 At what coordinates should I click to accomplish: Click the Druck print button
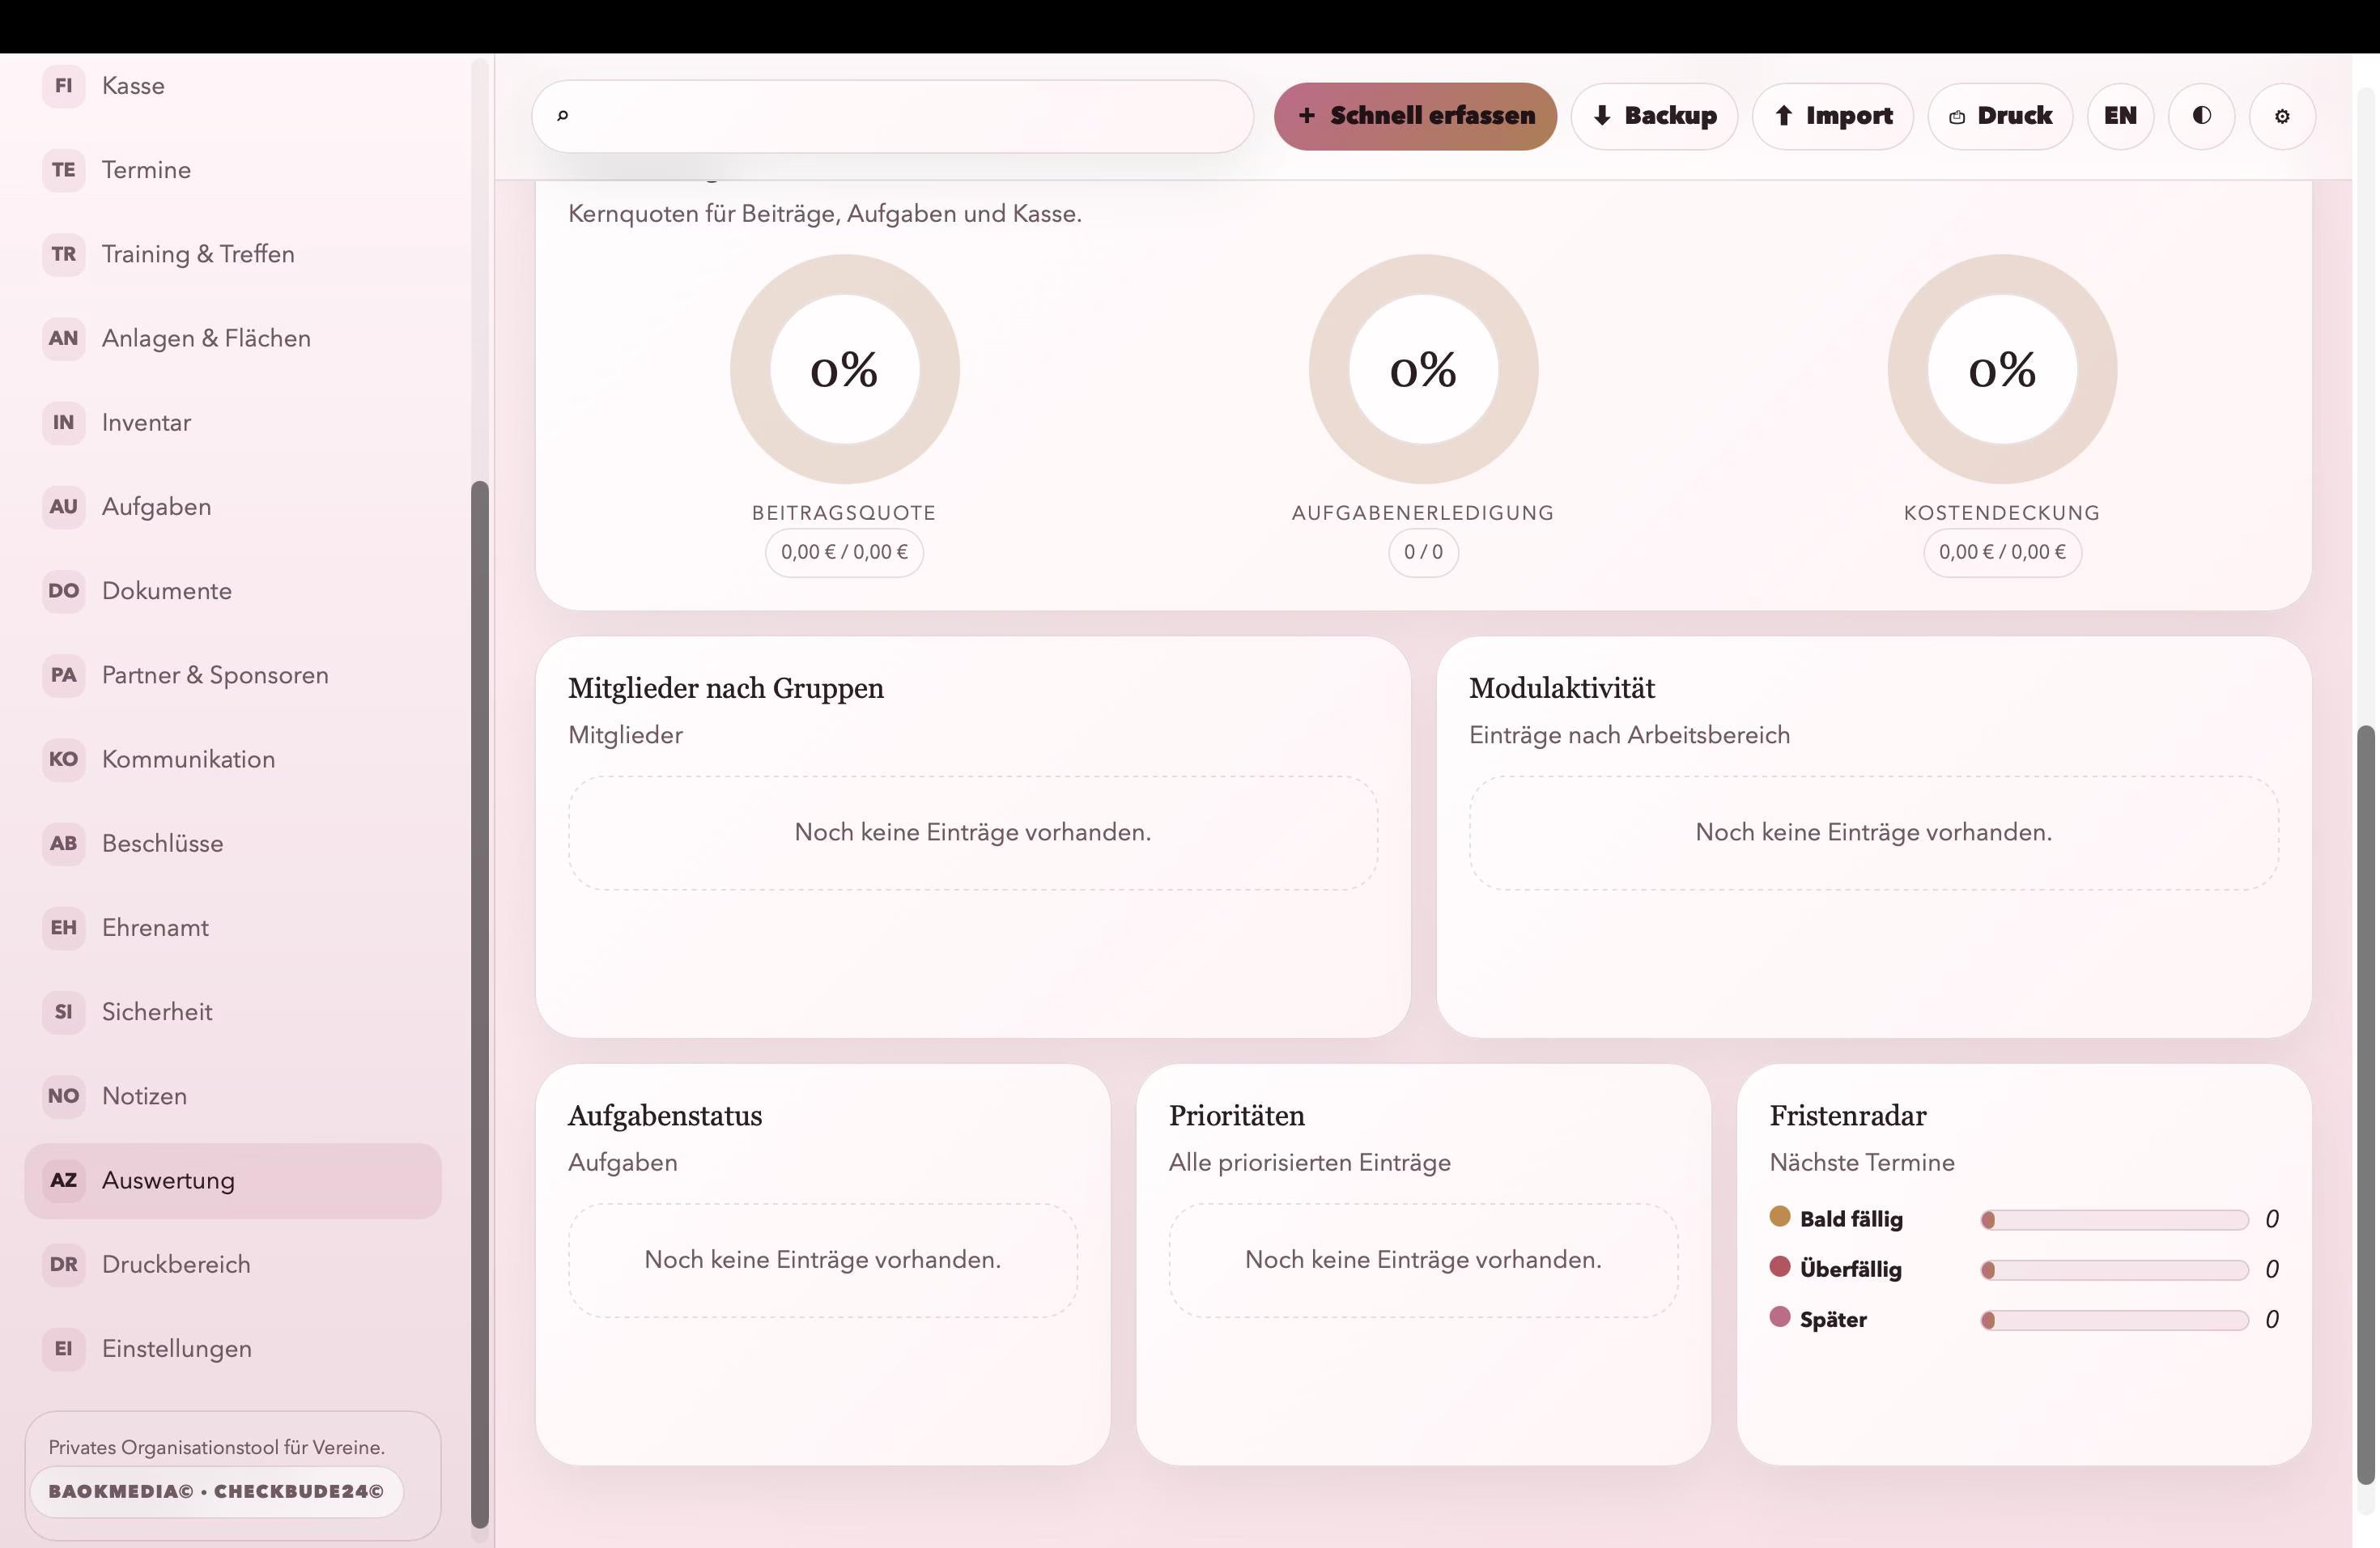coord(2000,116)
